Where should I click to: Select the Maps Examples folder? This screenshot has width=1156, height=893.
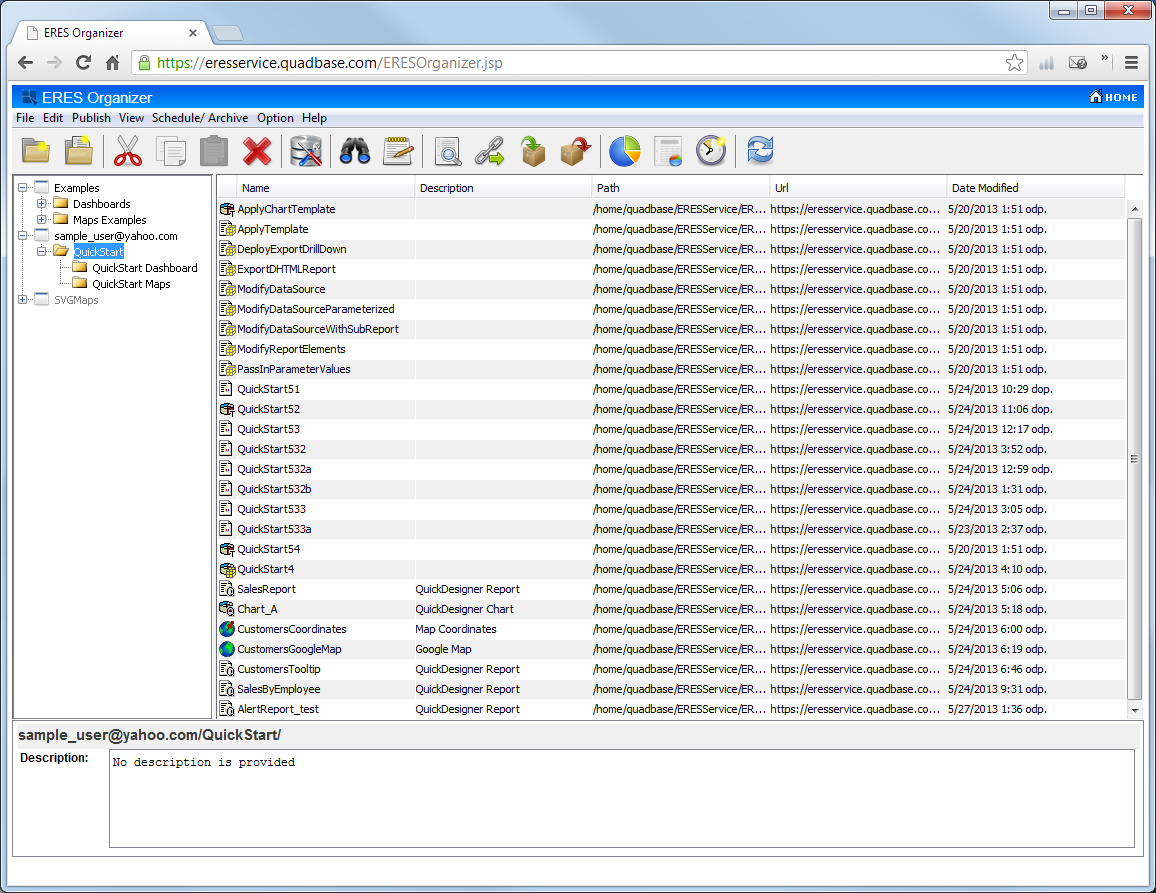(109, 220)
